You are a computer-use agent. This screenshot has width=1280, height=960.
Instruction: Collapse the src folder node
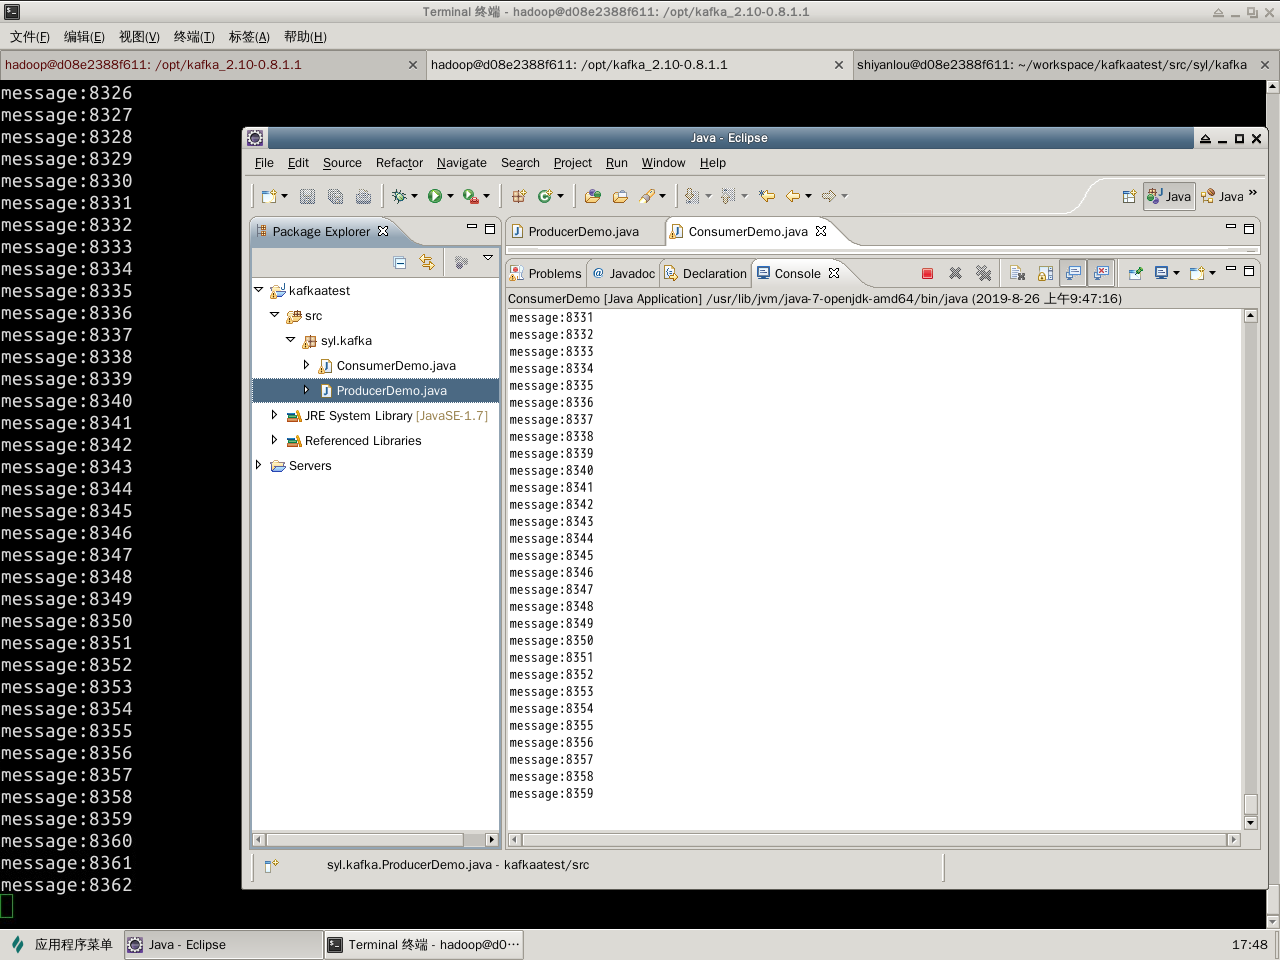click(275, 315)
